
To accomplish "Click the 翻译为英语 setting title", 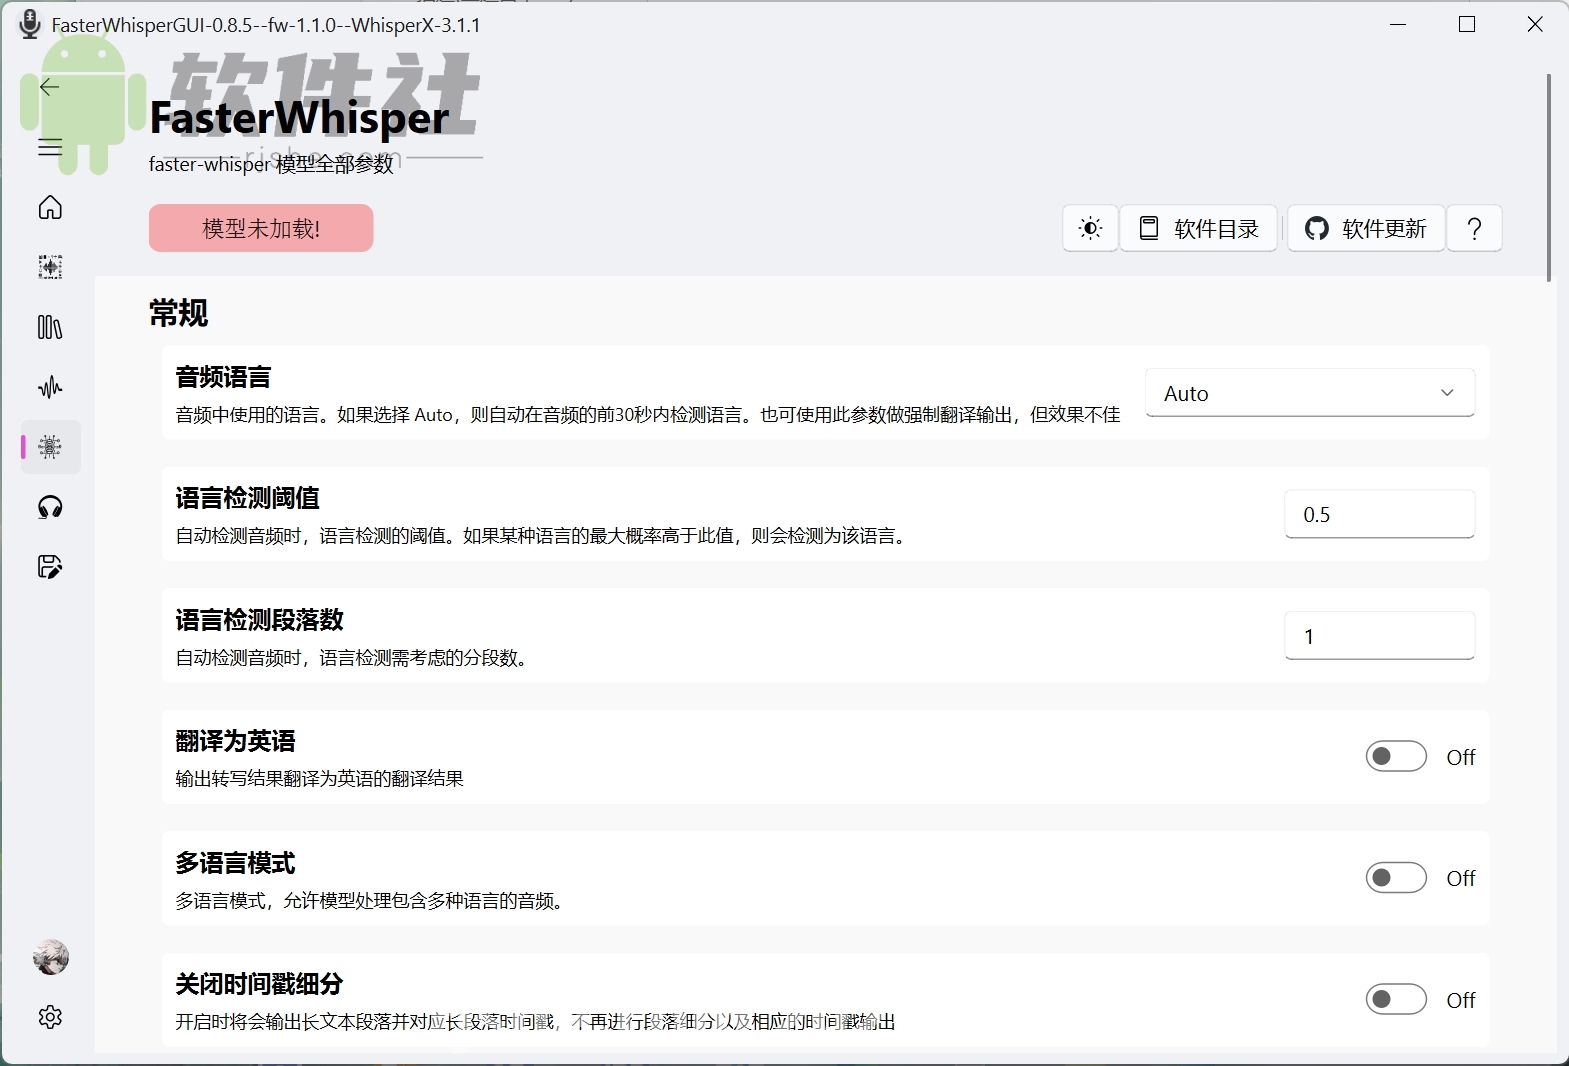I will pos(235,741).
